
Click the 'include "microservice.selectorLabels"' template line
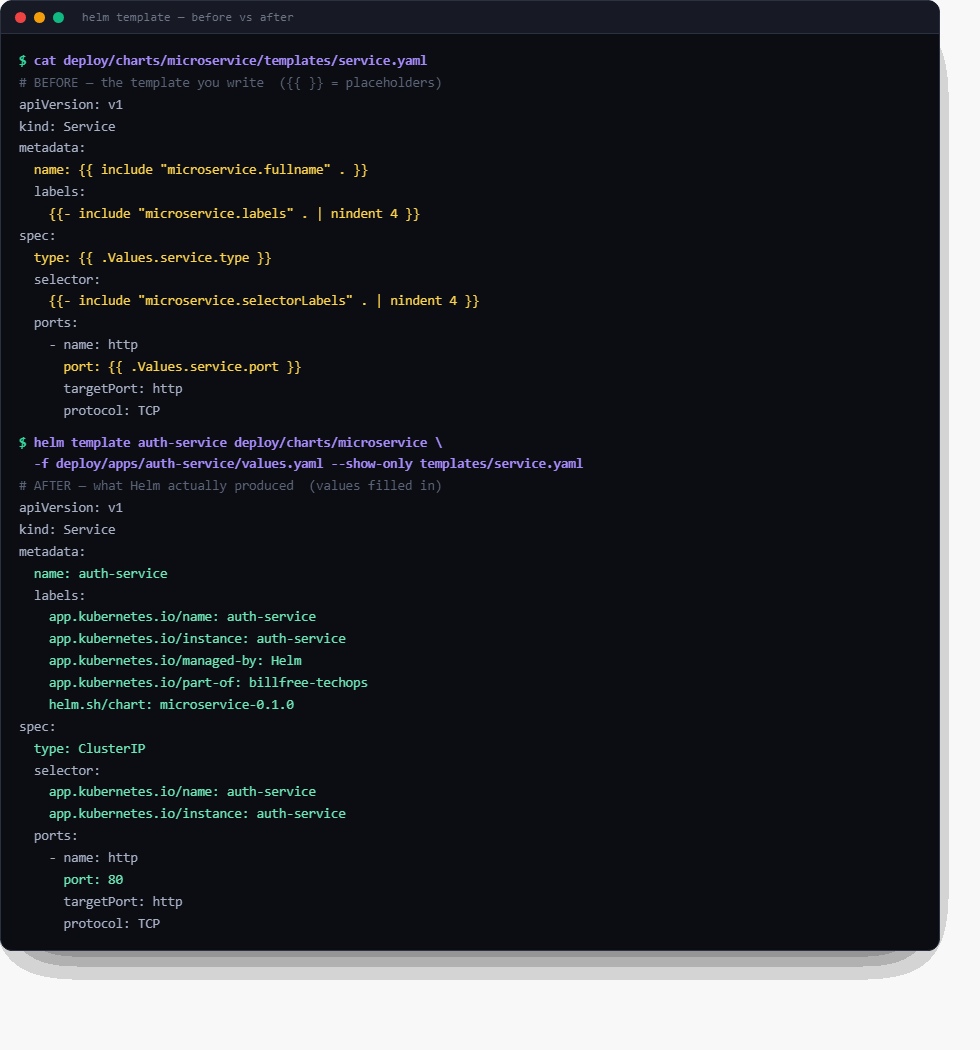(264, 301)
